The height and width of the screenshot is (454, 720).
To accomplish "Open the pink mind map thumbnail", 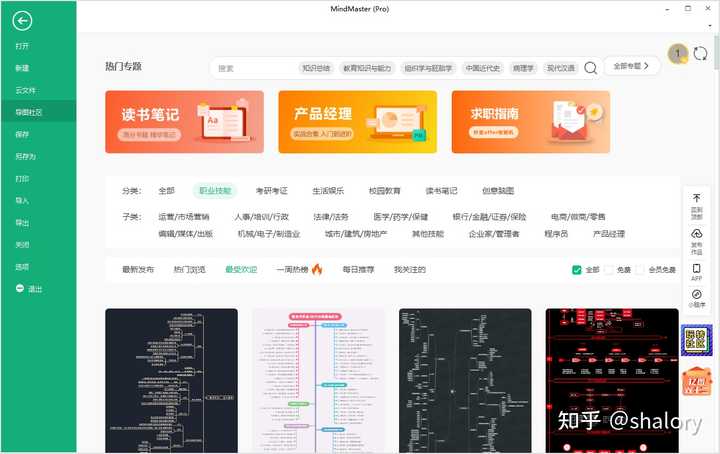I will coord(318,380).
